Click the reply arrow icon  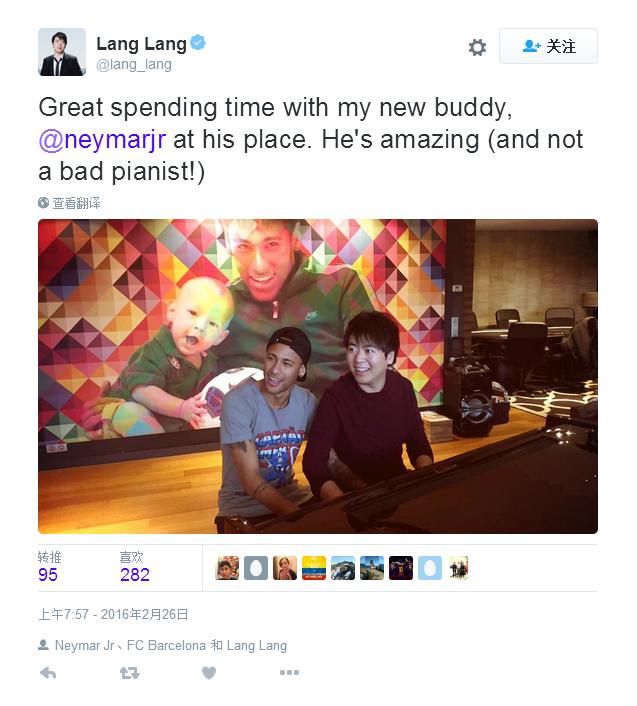coord(47,673)
